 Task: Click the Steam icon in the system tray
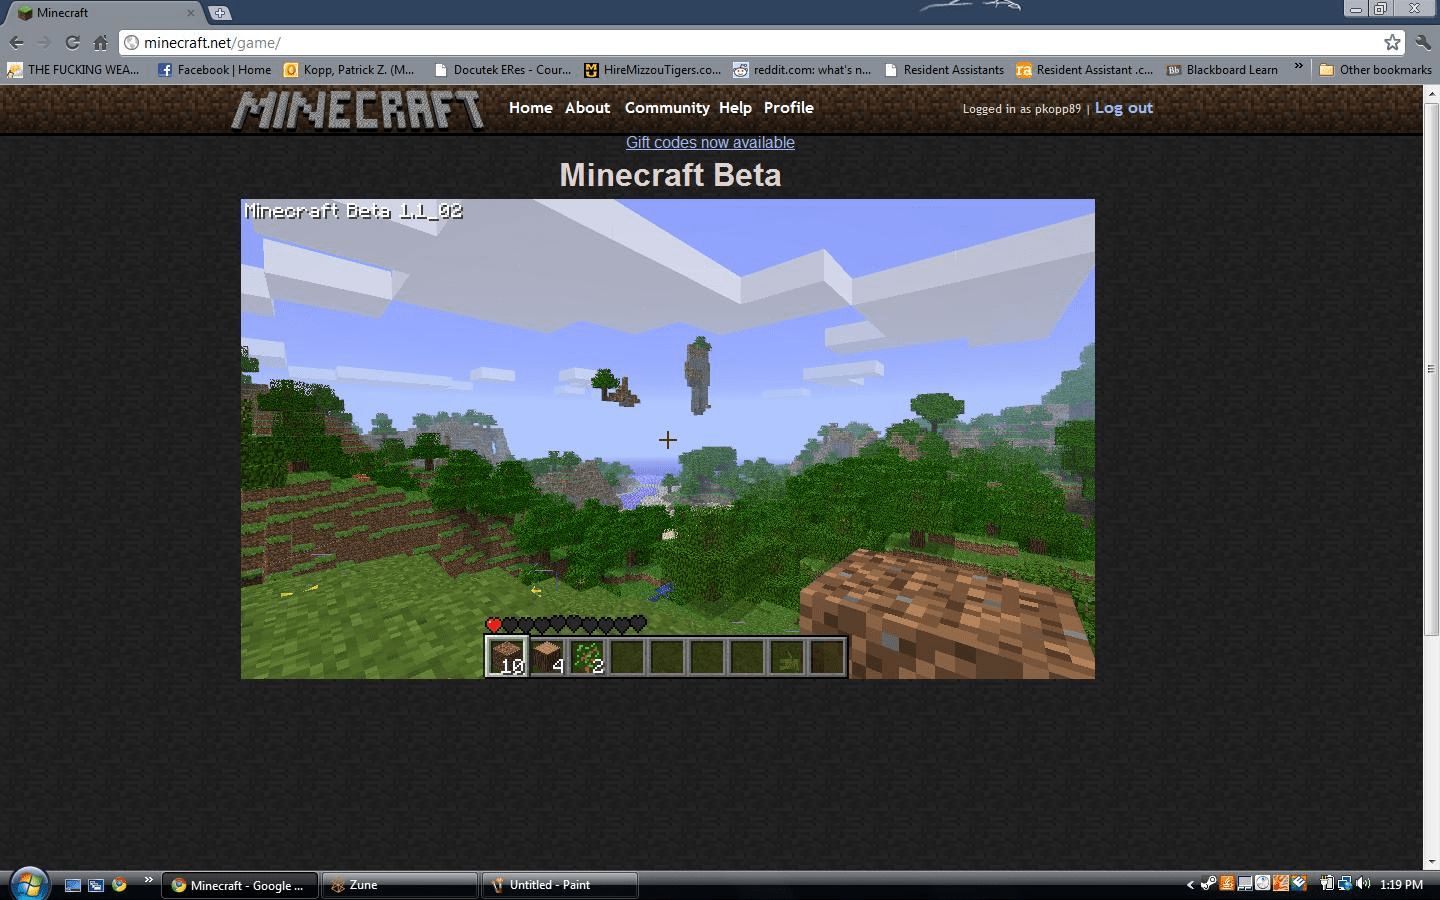click(1208, 883)
